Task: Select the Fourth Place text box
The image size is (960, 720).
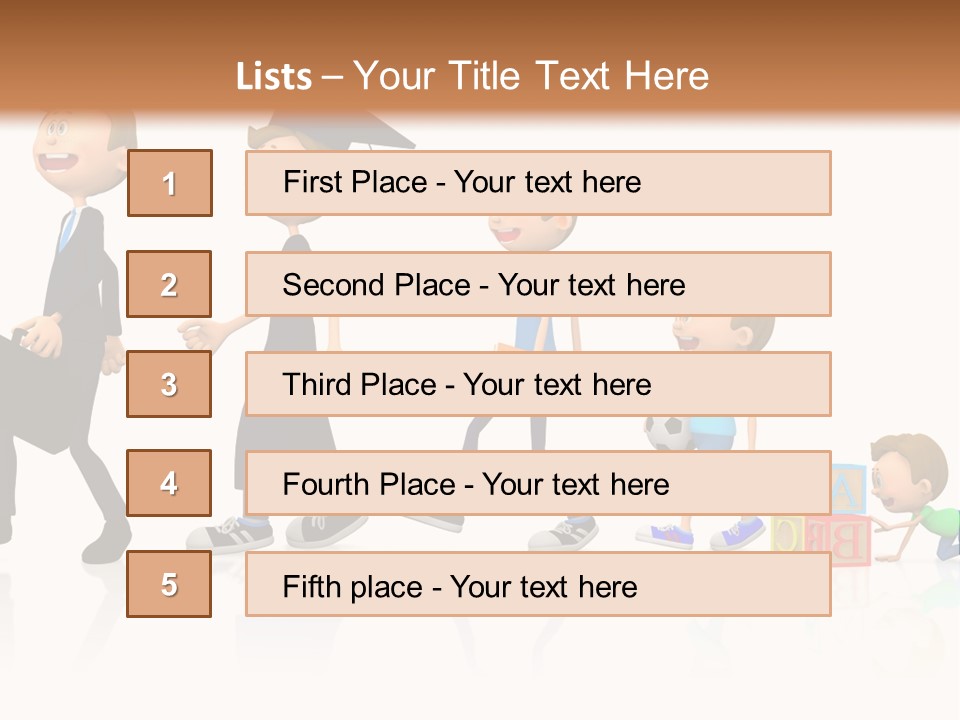Action: [x=538, y=484]
